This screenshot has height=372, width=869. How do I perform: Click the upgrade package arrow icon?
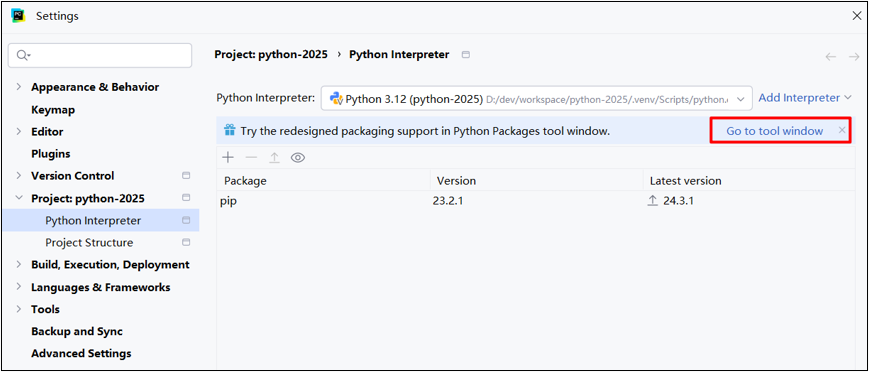274,157
